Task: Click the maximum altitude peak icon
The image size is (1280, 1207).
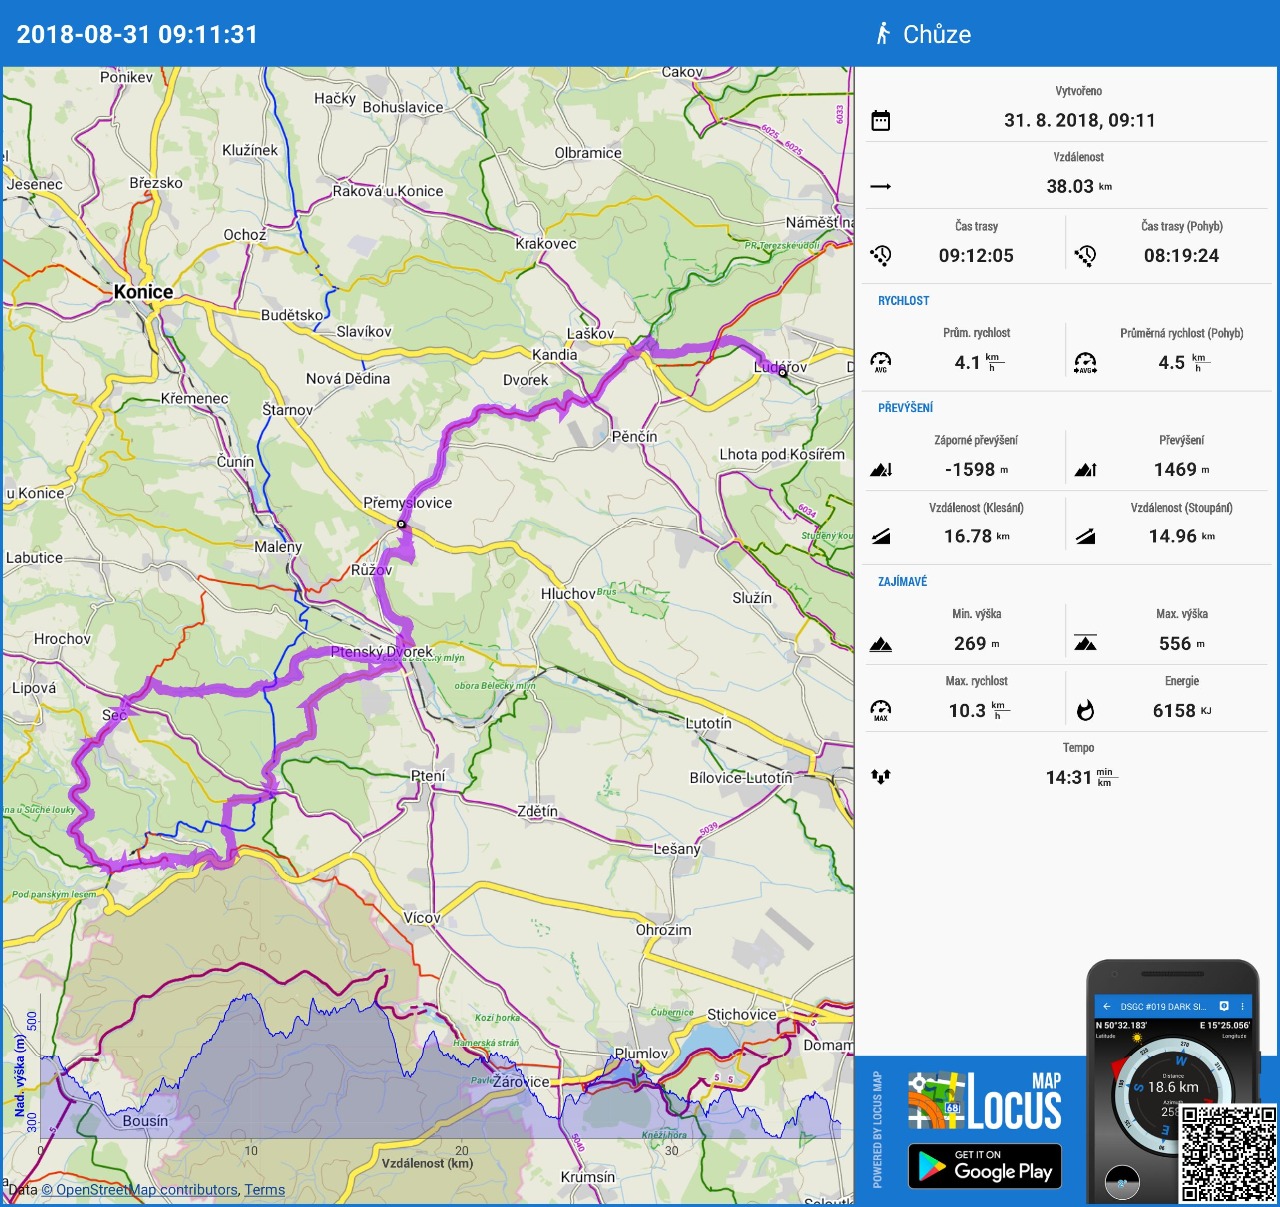Action: click(1085, 643)
